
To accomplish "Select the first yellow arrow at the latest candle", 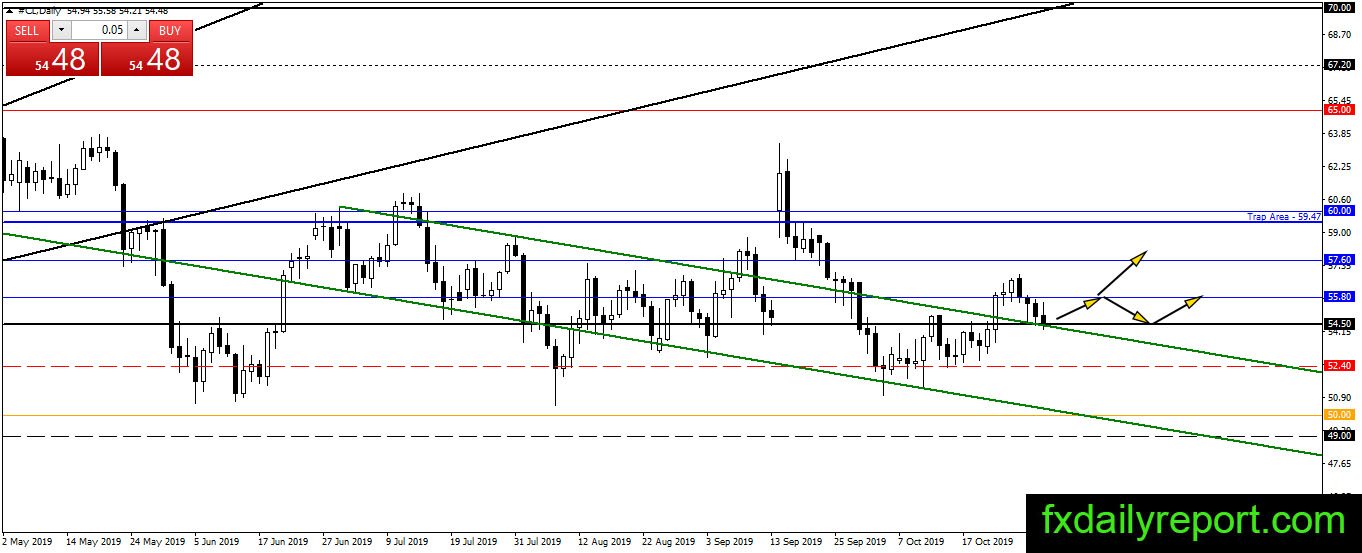I will [1079, 308].
